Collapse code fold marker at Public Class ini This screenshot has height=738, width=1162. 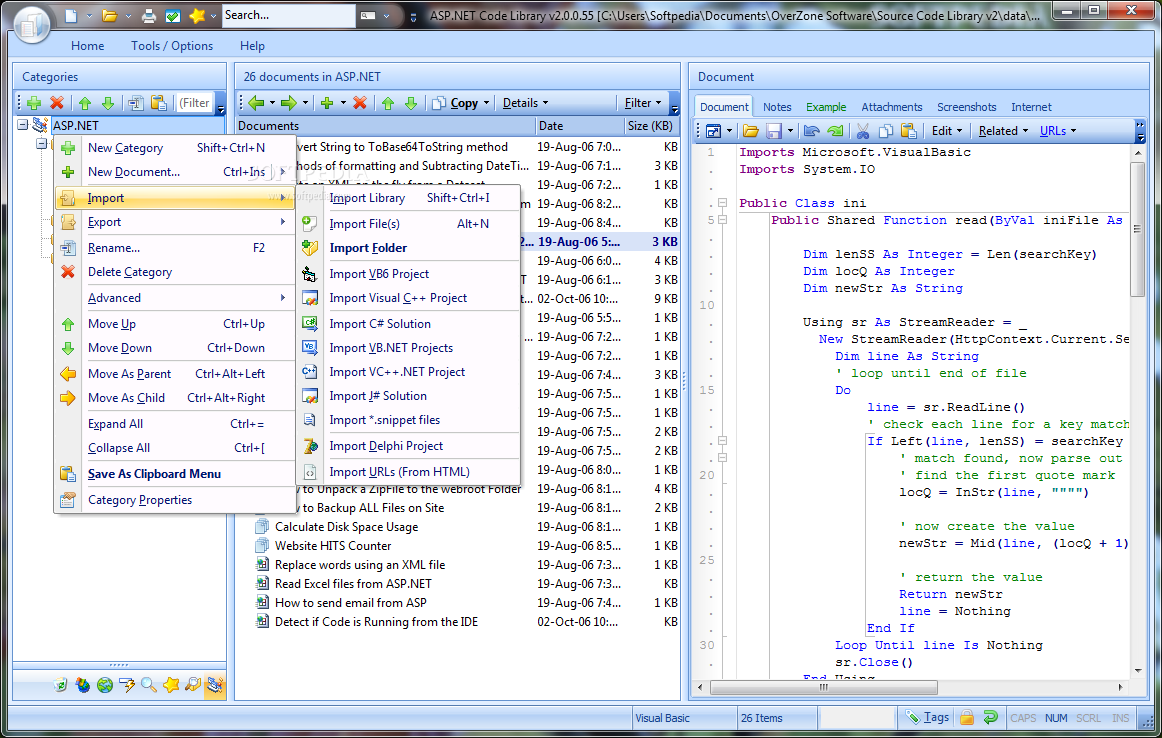(722, 202)
